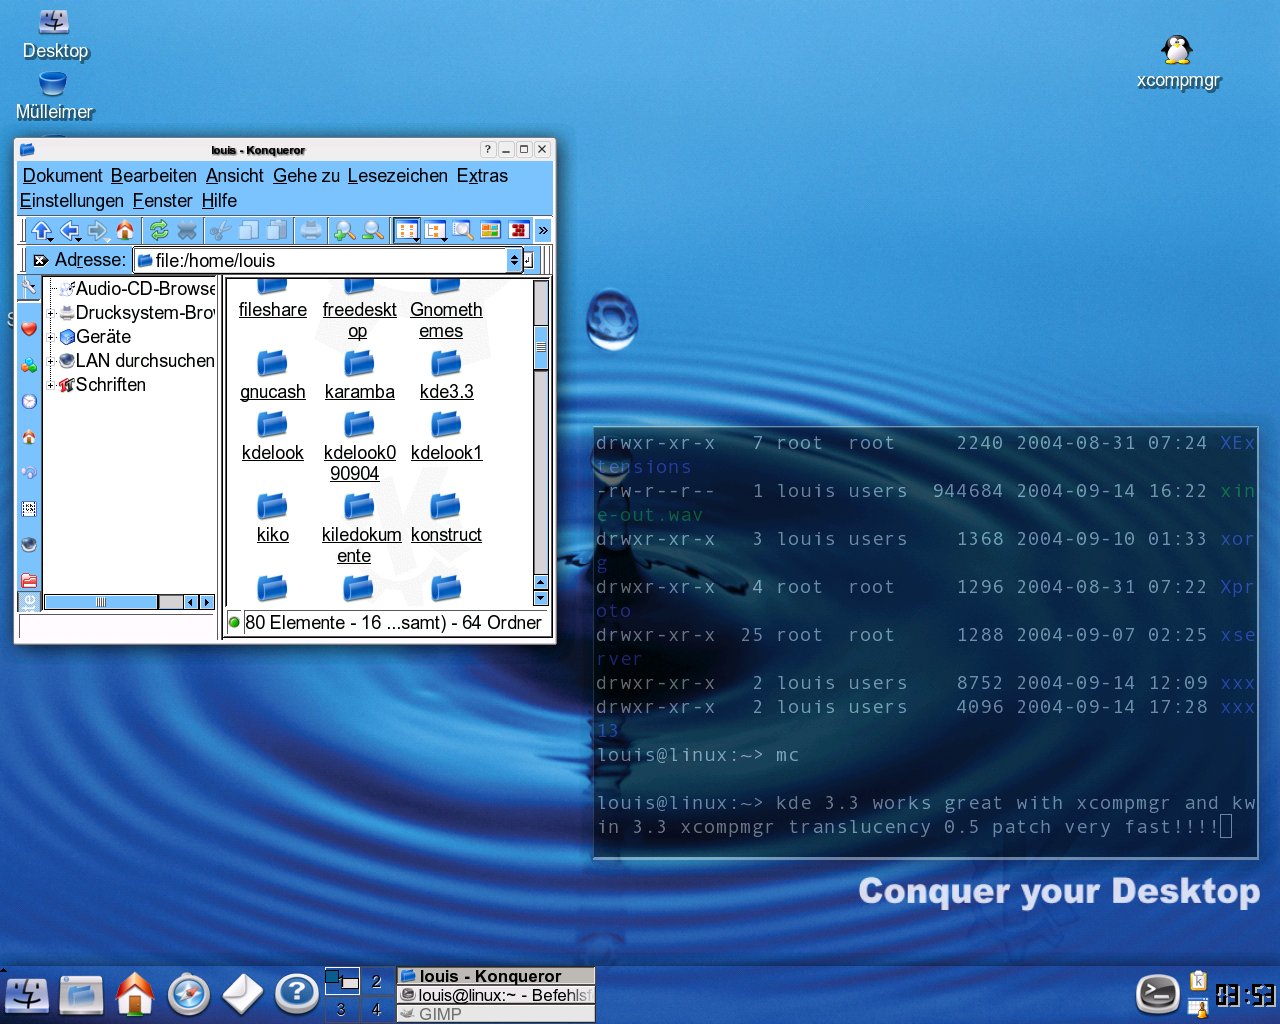
Task: Open the Hilfe menu
Action: (219, 201)
